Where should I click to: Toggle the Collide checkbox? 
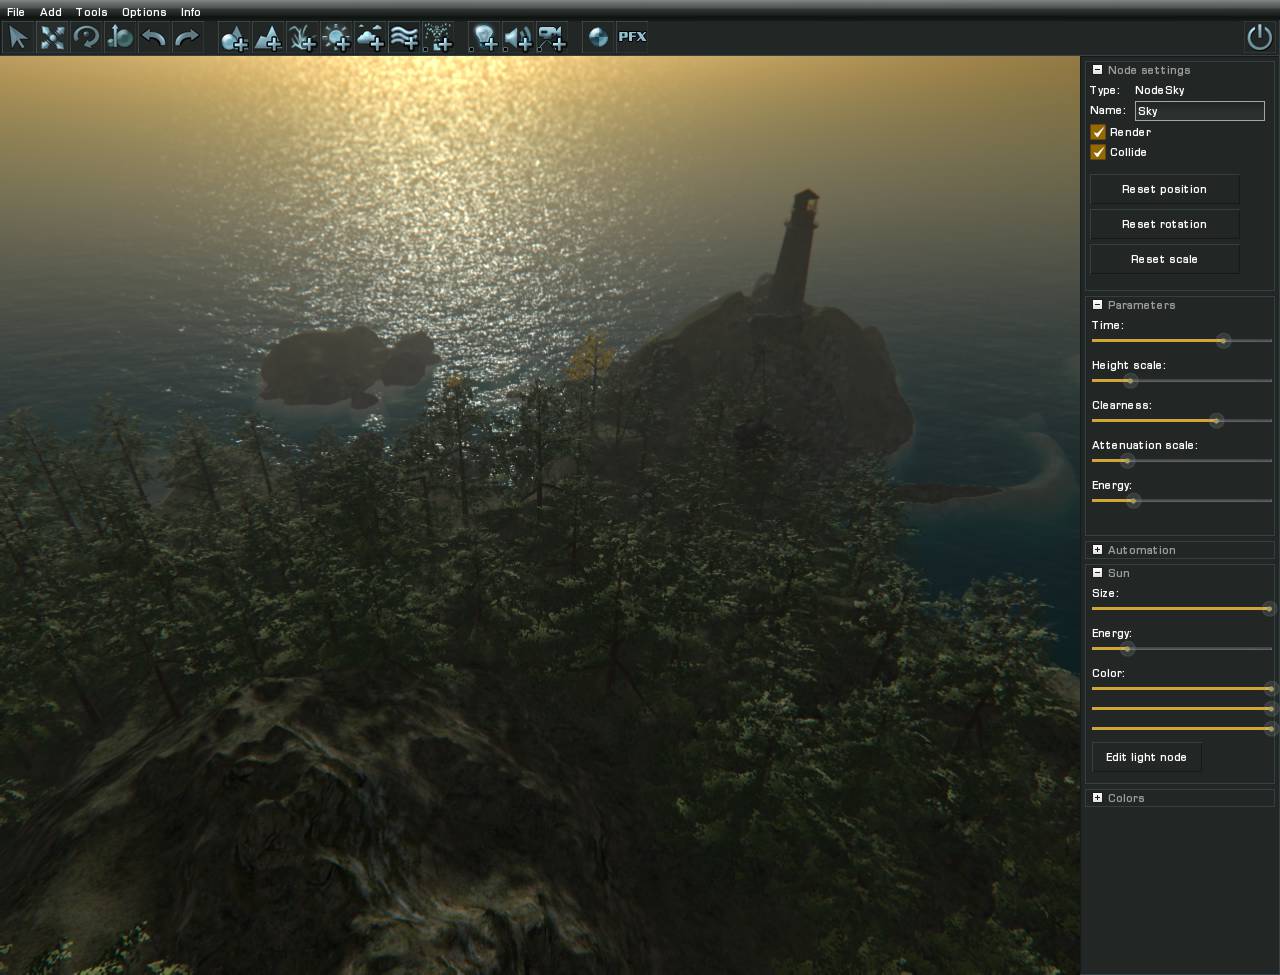(1098, 152)
